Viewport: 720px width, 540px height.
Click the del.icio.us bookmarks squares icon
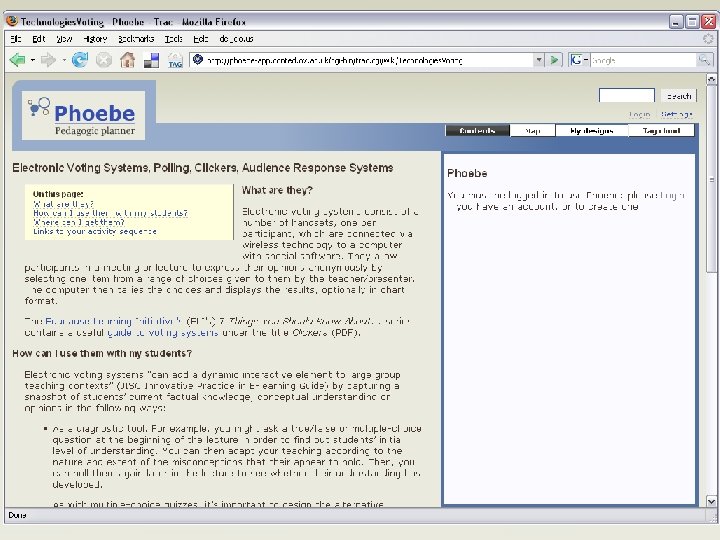click(x=151, y=60)
